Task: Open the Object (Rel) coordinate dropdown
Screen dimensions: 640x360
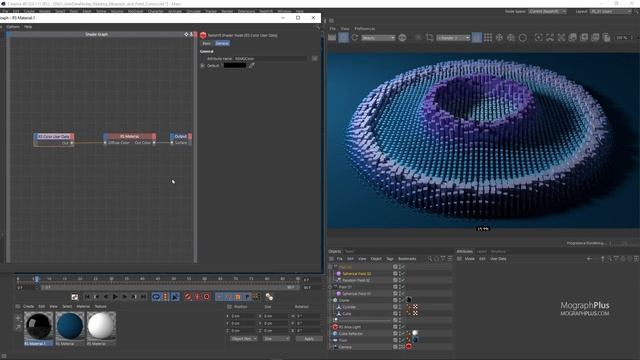Action: point(244,339)
